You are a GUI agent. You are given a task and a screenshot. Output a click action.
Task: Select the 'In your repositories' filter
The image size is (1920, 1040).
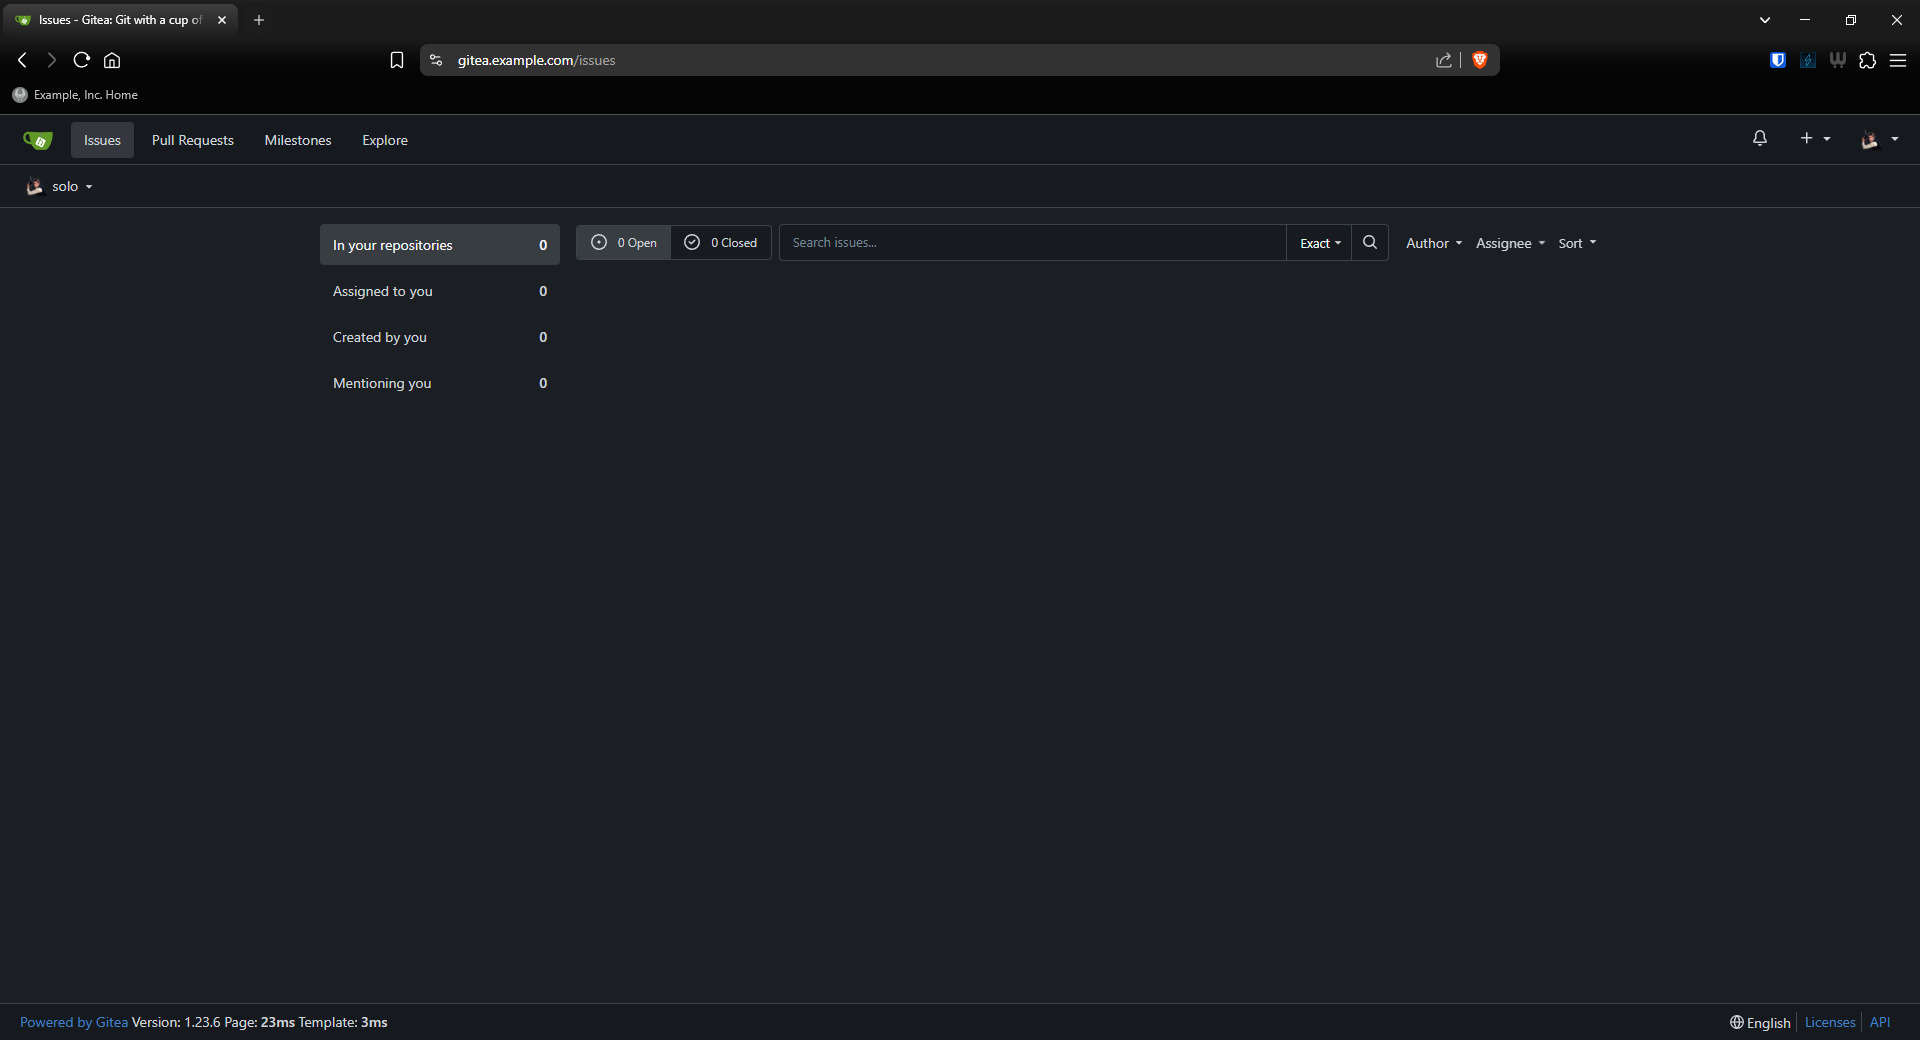(x=439, y=245)
